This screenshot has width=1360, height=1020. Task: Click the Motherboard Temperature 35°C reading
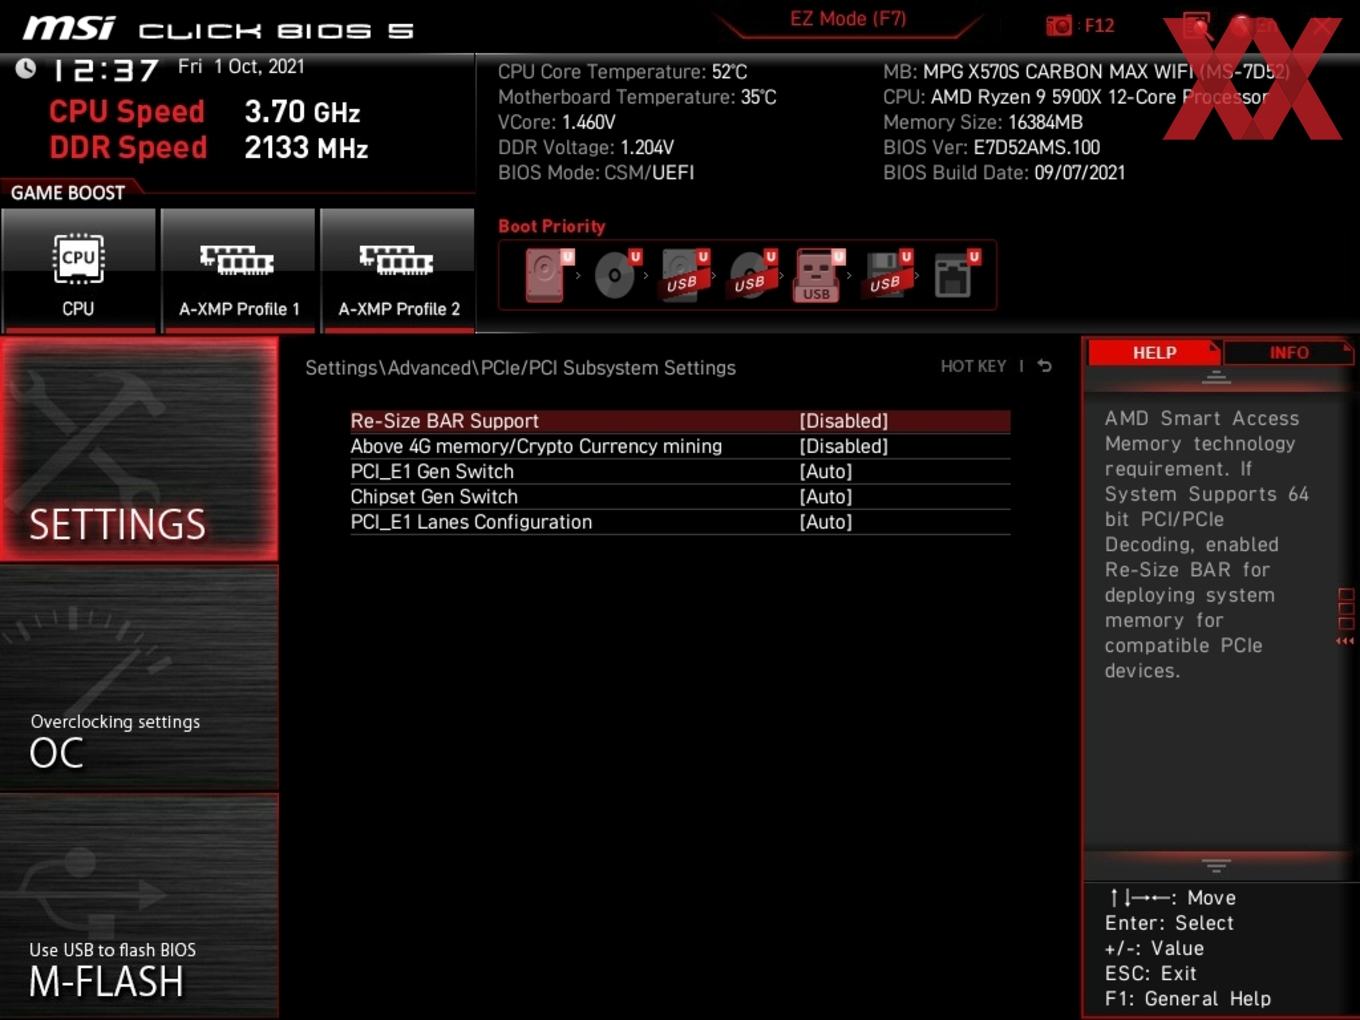637,97
